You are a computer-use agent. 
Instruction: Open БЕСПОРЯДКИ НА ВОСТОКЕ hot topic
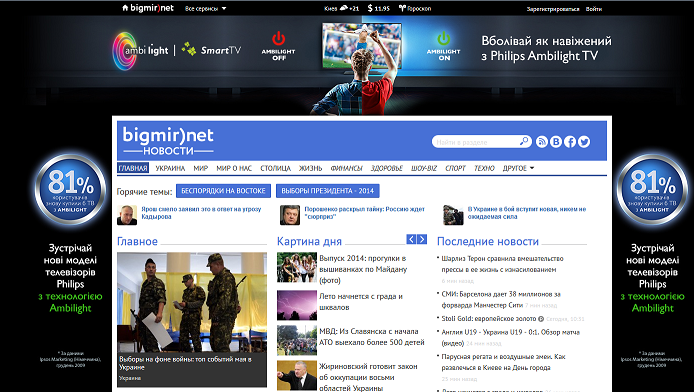[x=224, y=191]
